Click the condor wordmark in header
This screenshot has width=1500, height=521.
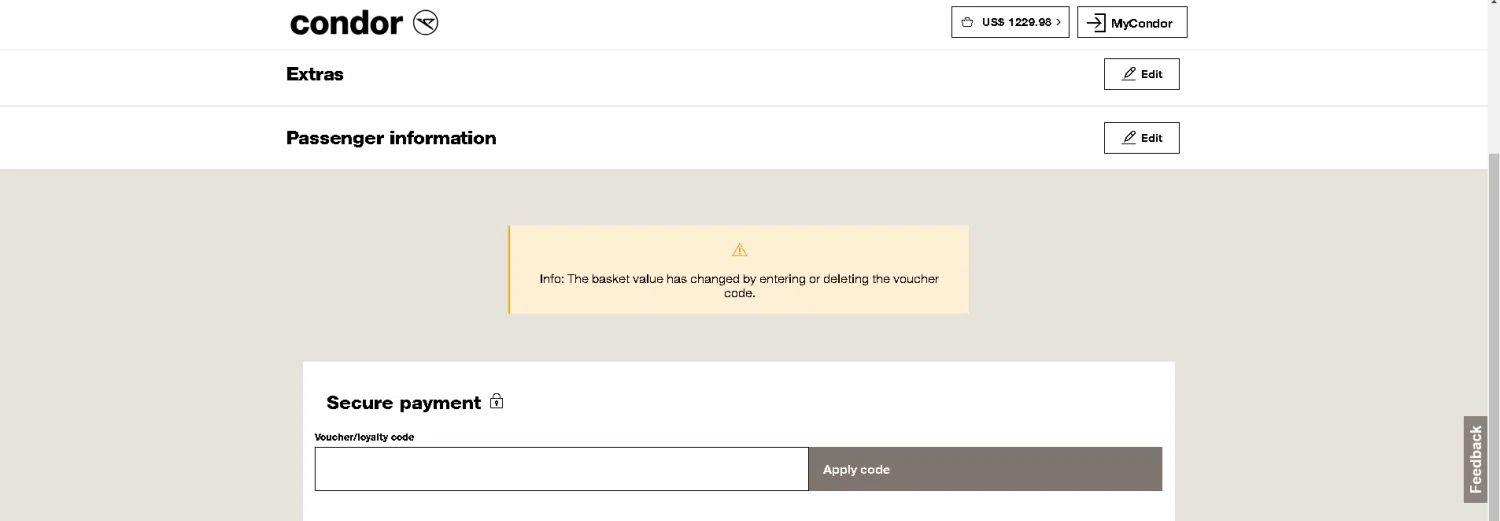[x=346, y=23]
